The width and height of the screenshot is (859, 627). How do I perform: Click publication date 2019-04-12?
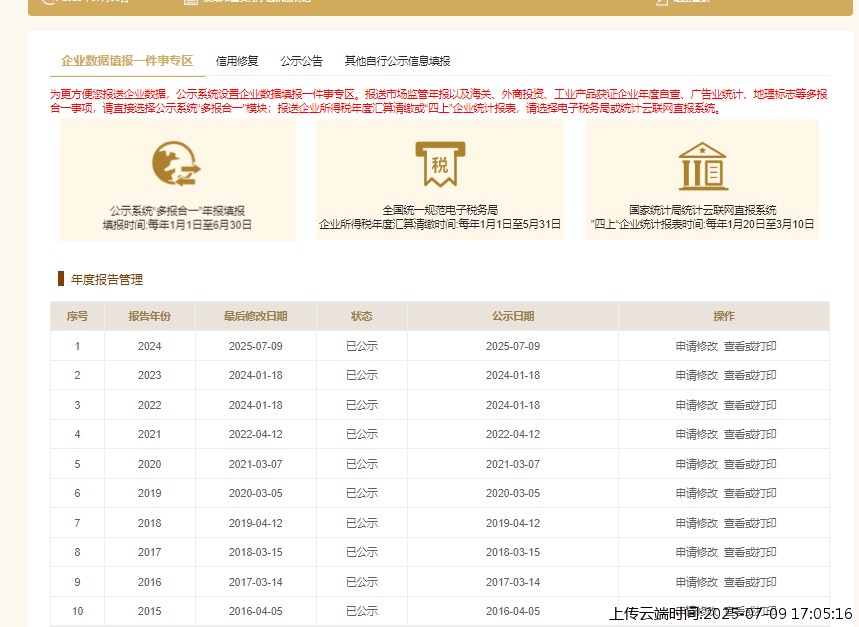click(513, 524)
